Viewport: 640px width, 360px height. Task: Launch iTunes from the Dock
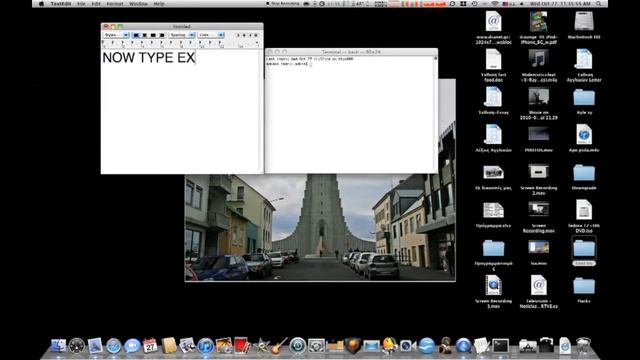tap(206, 346)
